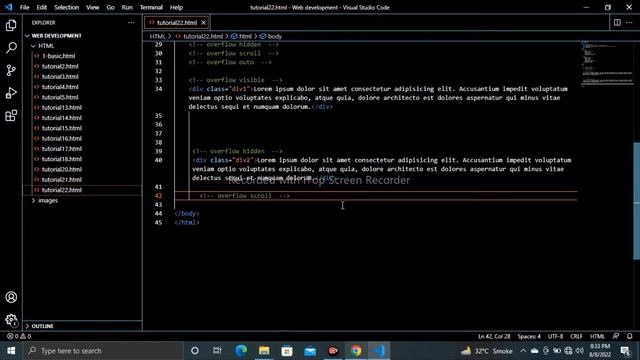Click the HTML breadcrumb segment
Screen dimensions: 640x360
point(157,36)
